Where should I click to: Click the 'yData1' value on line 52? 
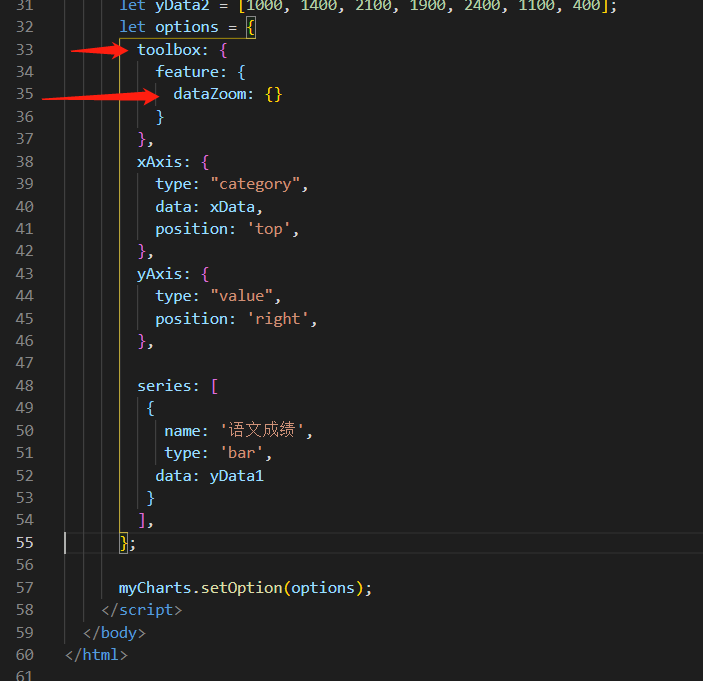pos(237,476)
